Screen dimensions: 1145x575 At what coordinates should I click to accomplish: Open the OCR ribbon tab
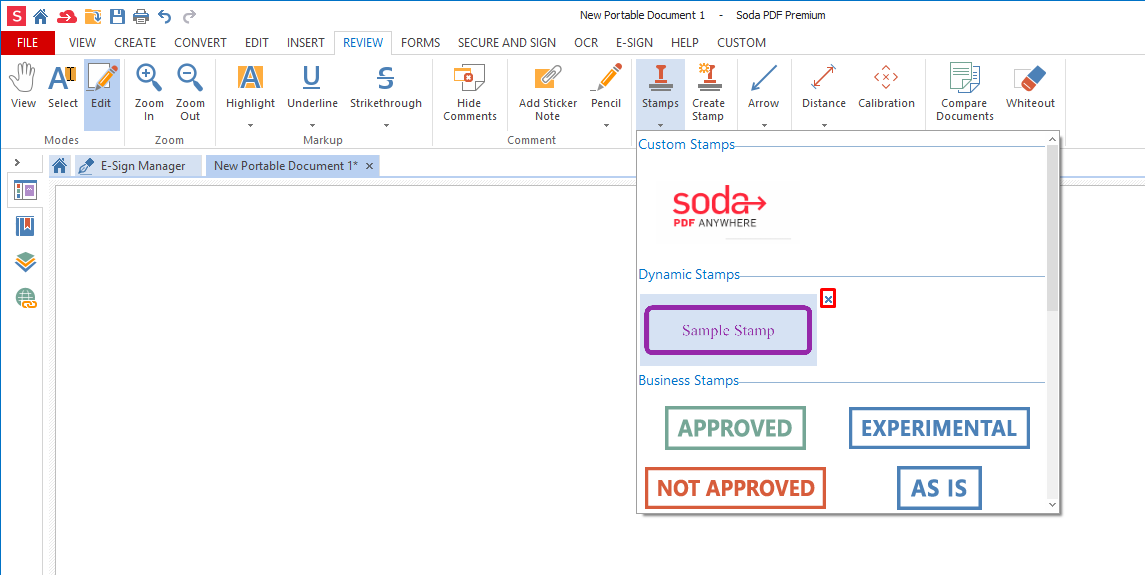click(x=586, y=42)
